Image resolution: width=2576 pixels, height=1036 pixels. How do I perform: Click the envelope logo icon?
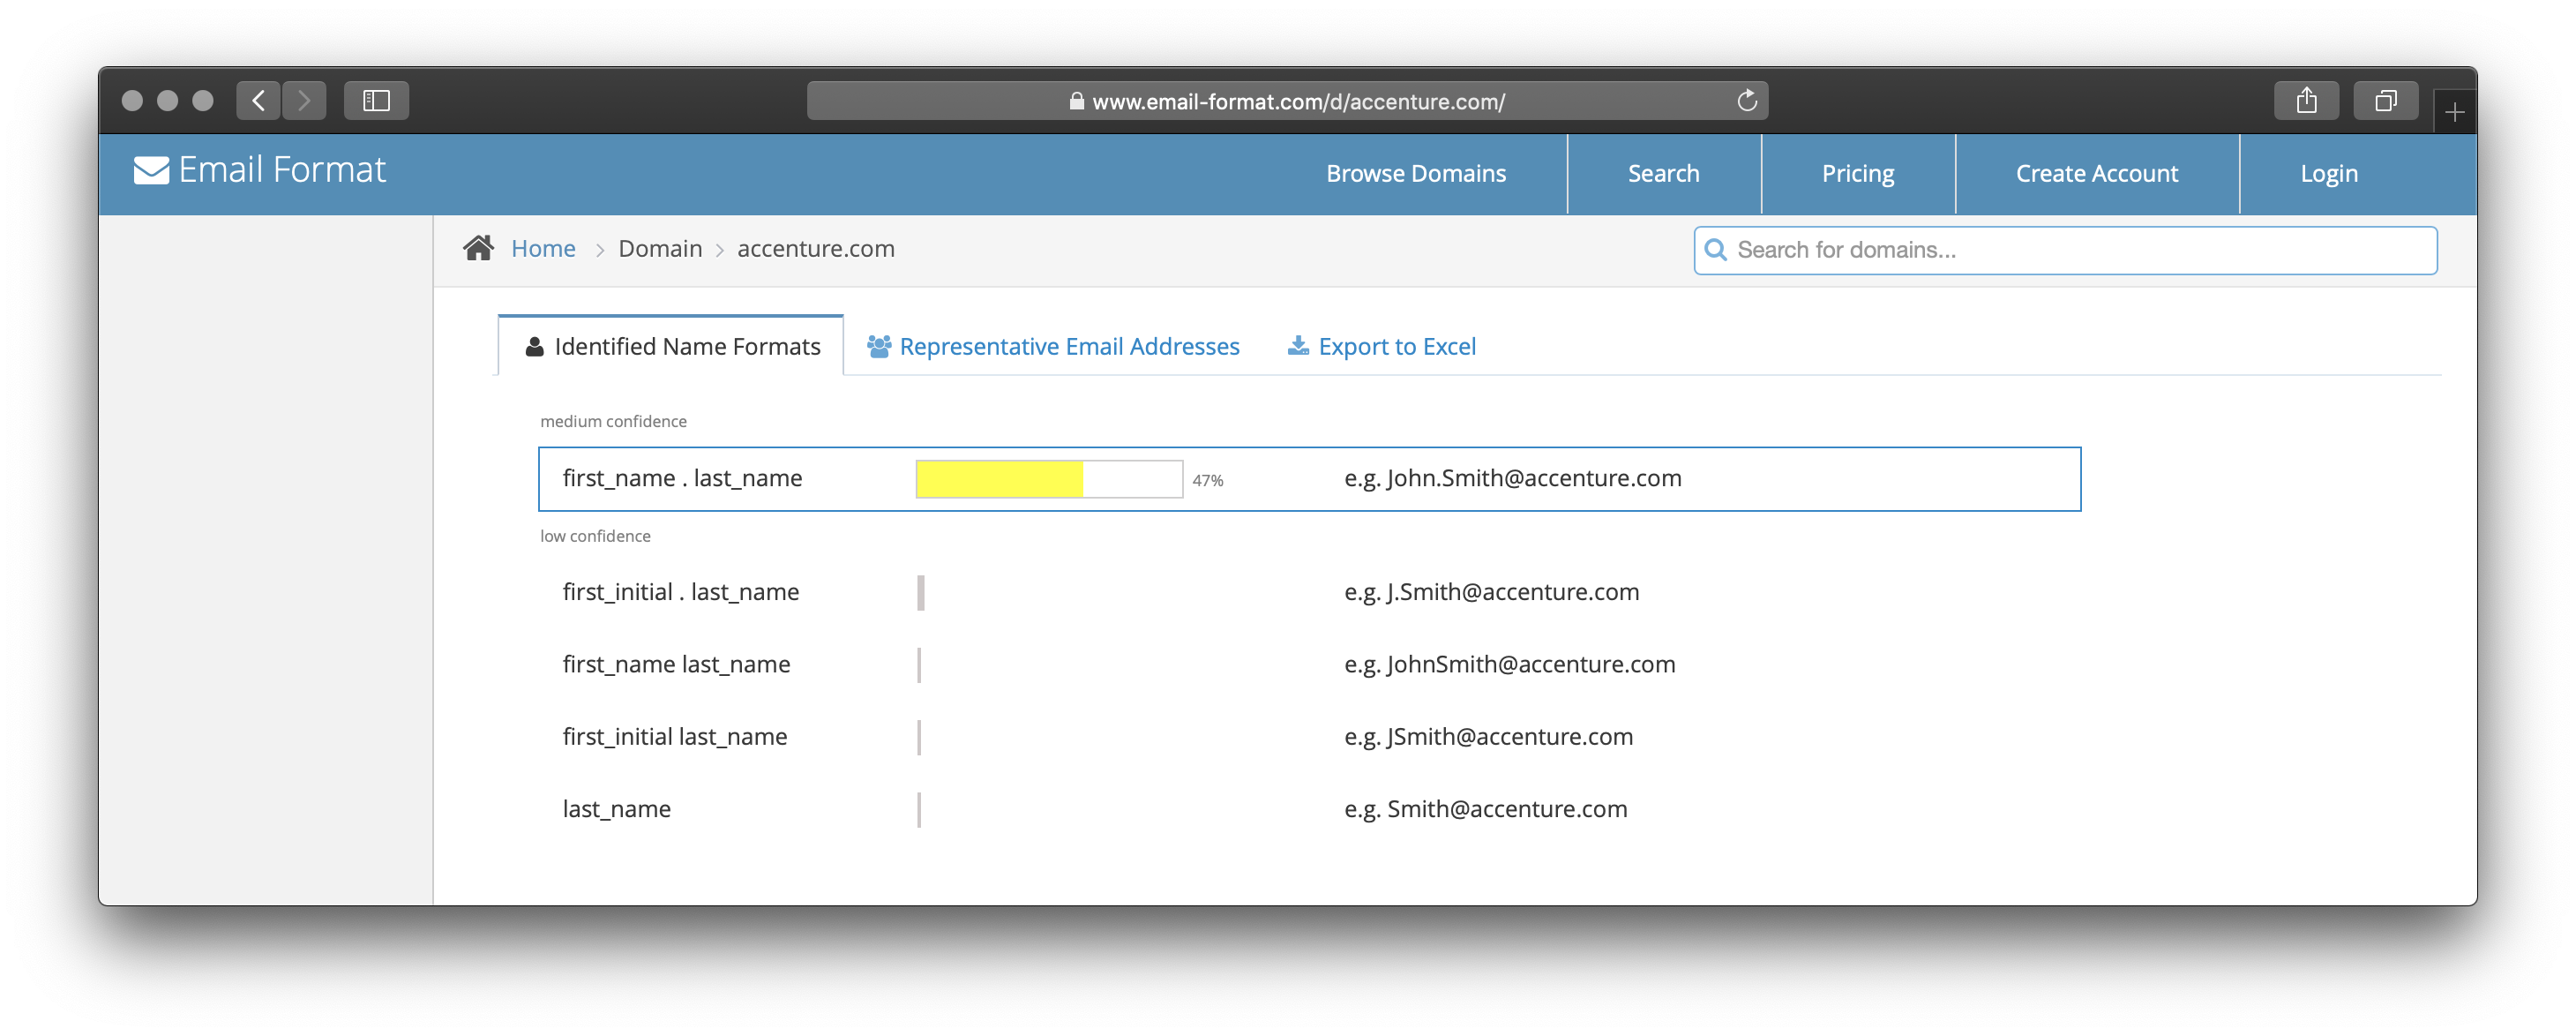(151, 171)
